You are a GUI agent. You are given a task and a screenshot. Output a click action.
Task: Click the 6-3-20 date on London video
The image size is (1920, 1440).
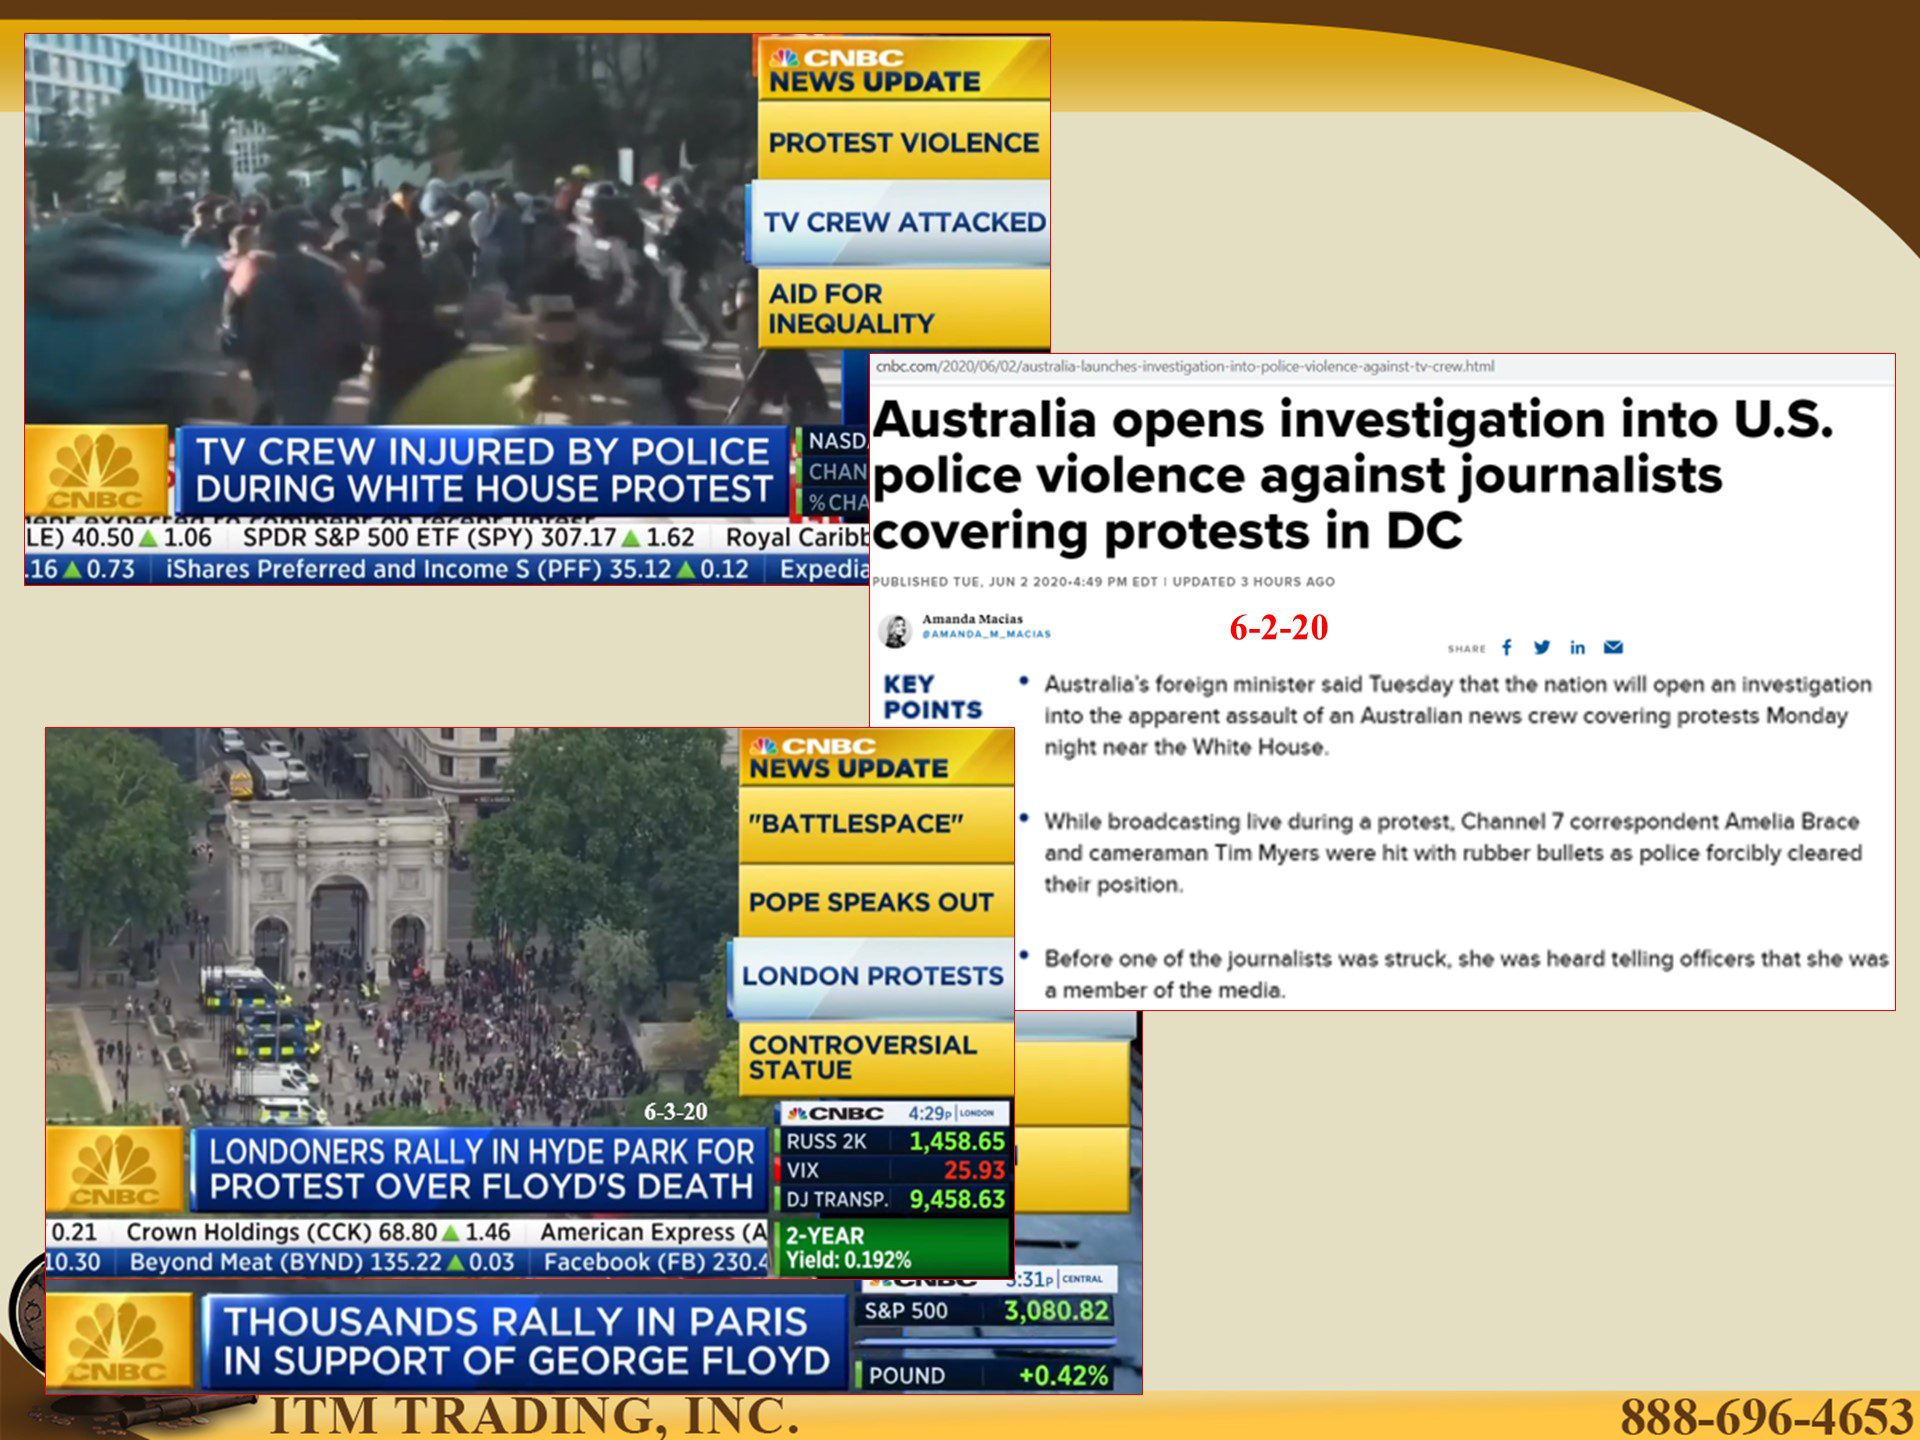click(675, 1111)
